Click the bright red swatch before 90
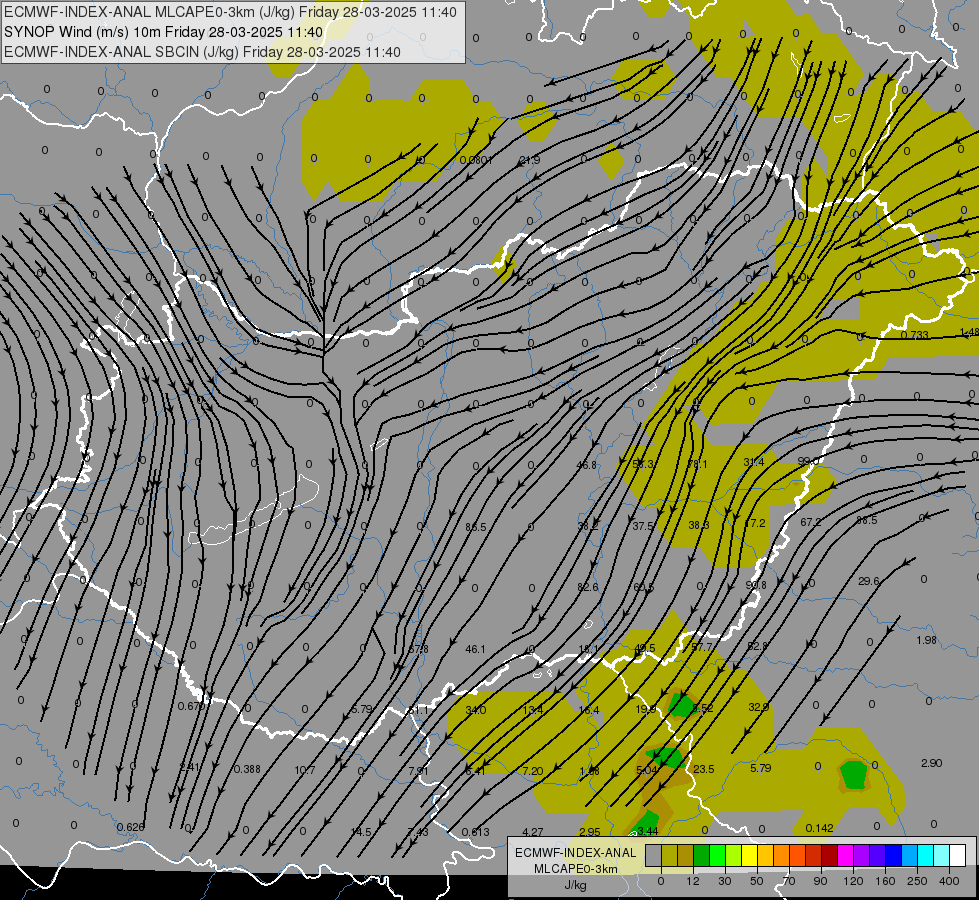 [x=814, y=855]
